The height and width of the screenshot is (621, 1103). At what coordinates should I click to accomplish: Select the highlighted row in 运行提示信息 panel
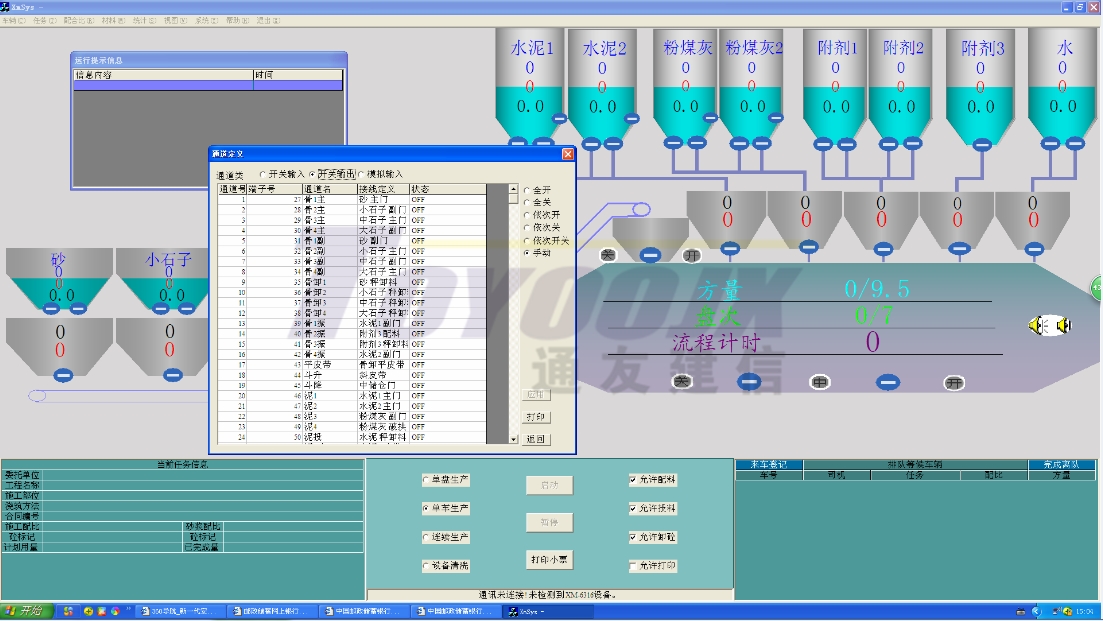208,85
